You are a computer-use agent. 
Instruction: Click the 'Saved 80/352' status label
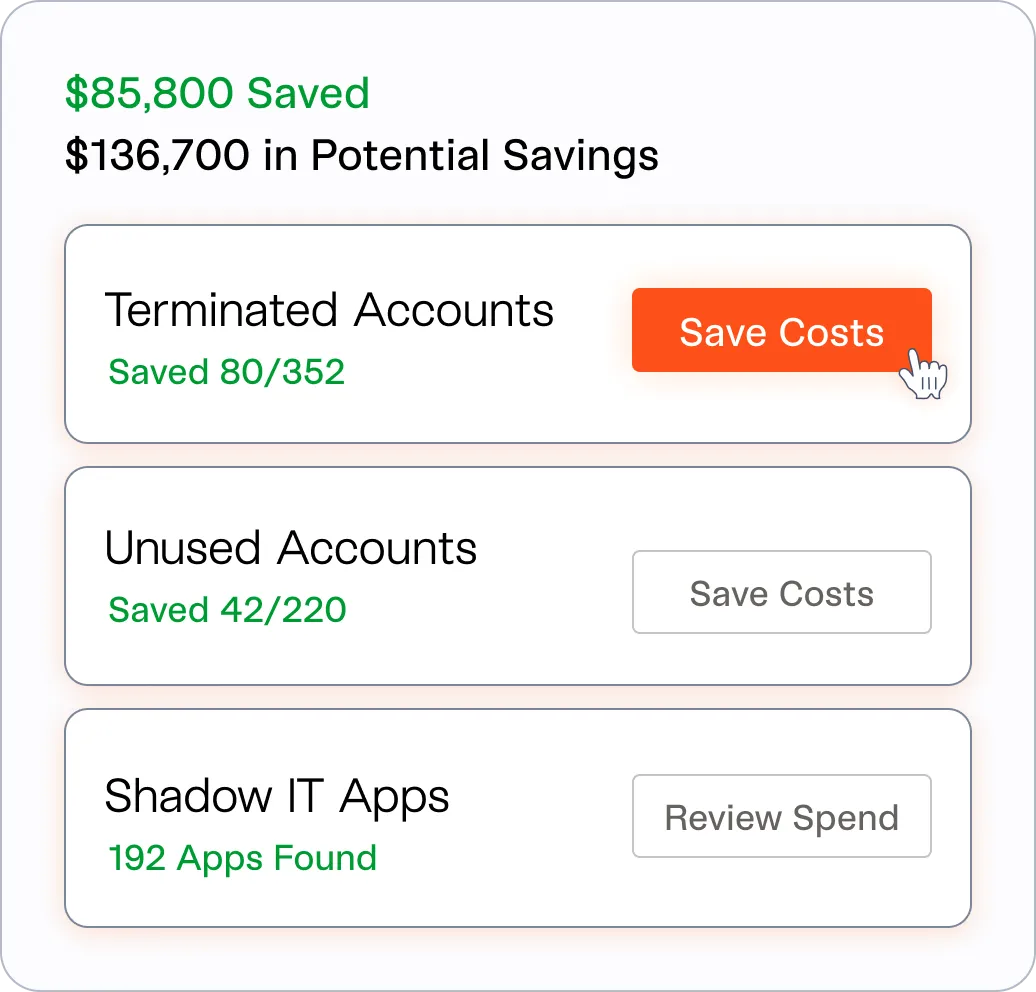tap(226, 371)
